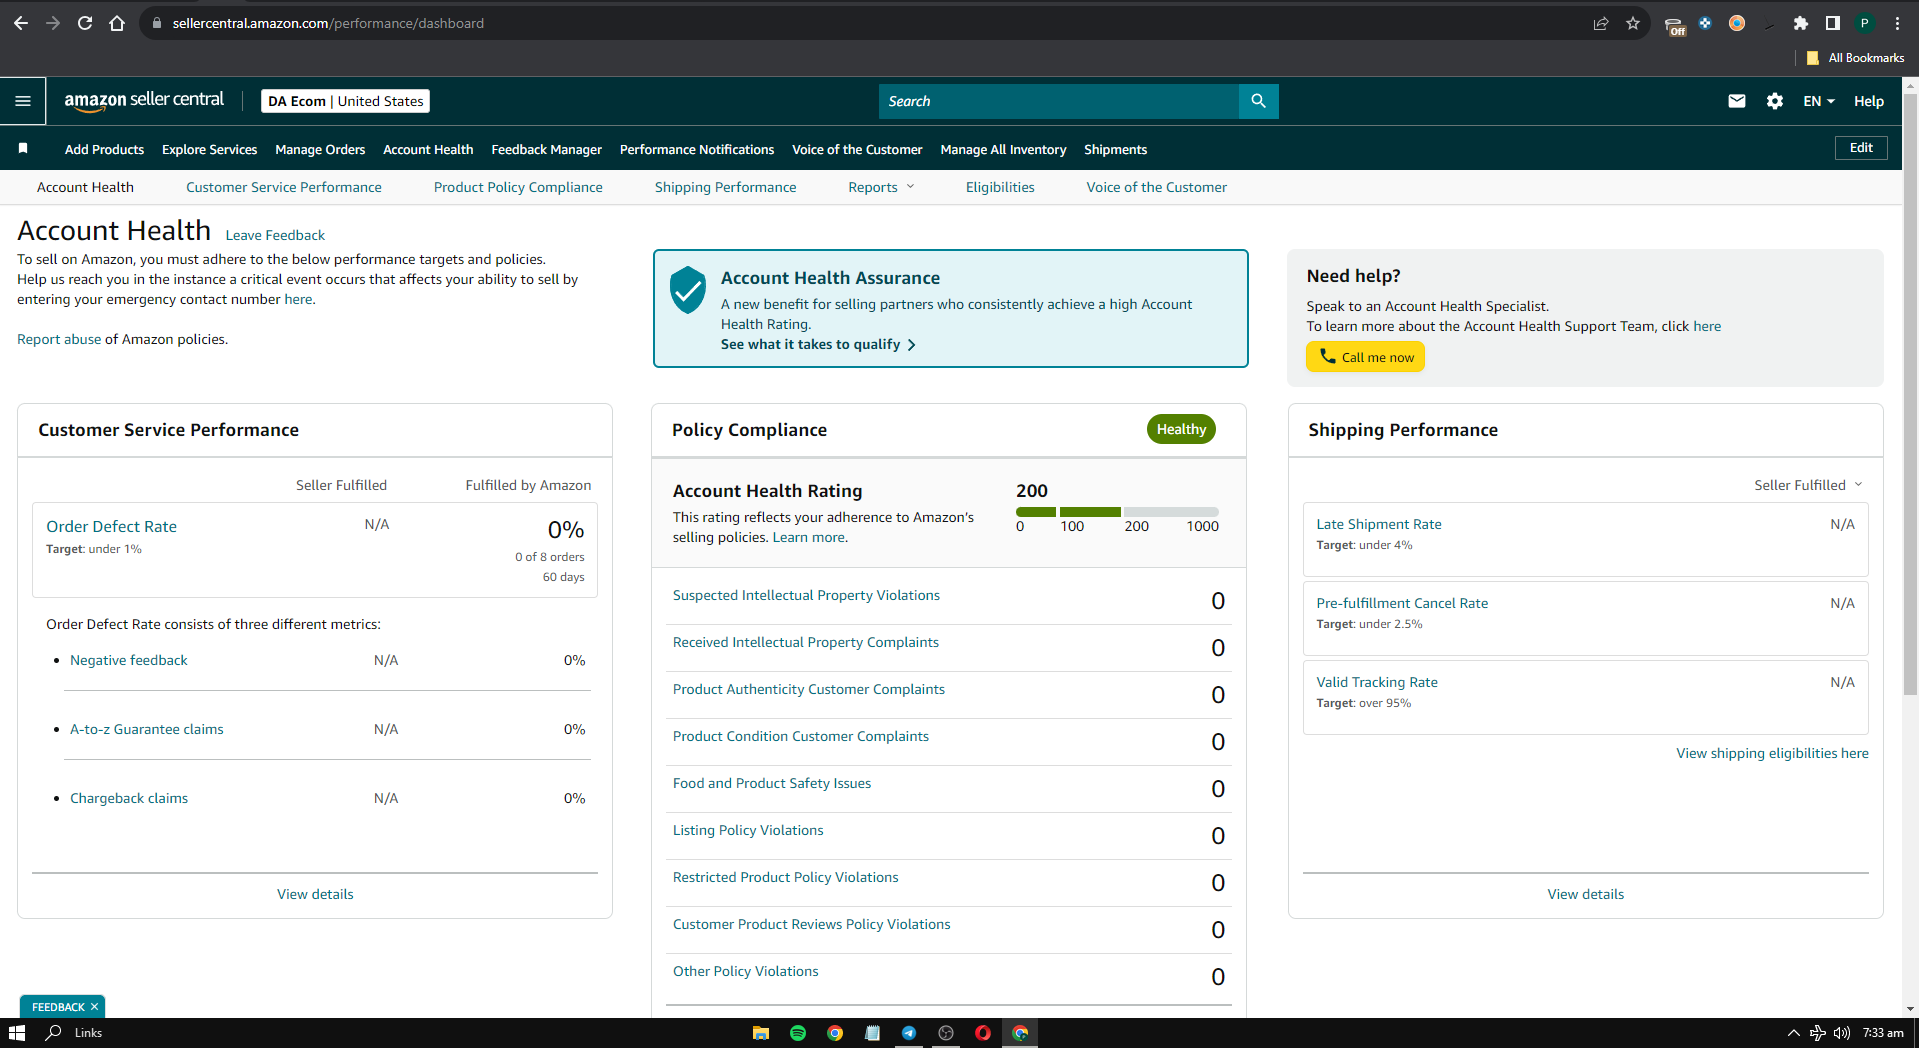Open File Explorer from the taskbar
Image resolution: width=1919 pixels, height=1048 pixels.
click(761, 1033)
